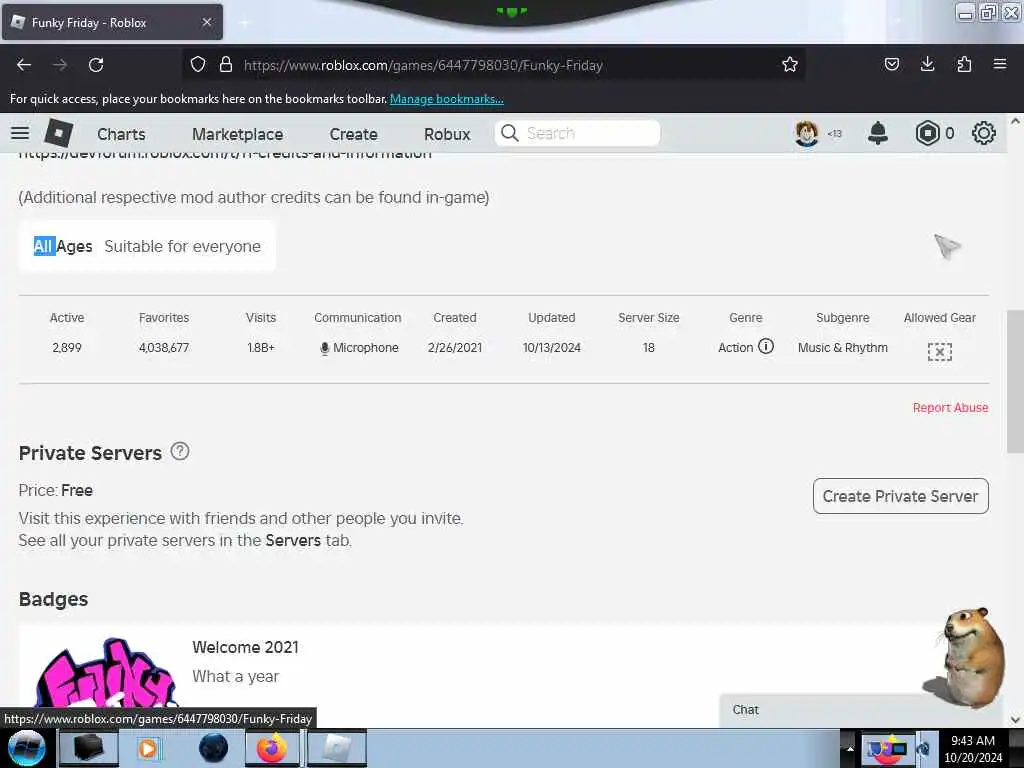Click the Roblox logo home icon

(58, 133)
